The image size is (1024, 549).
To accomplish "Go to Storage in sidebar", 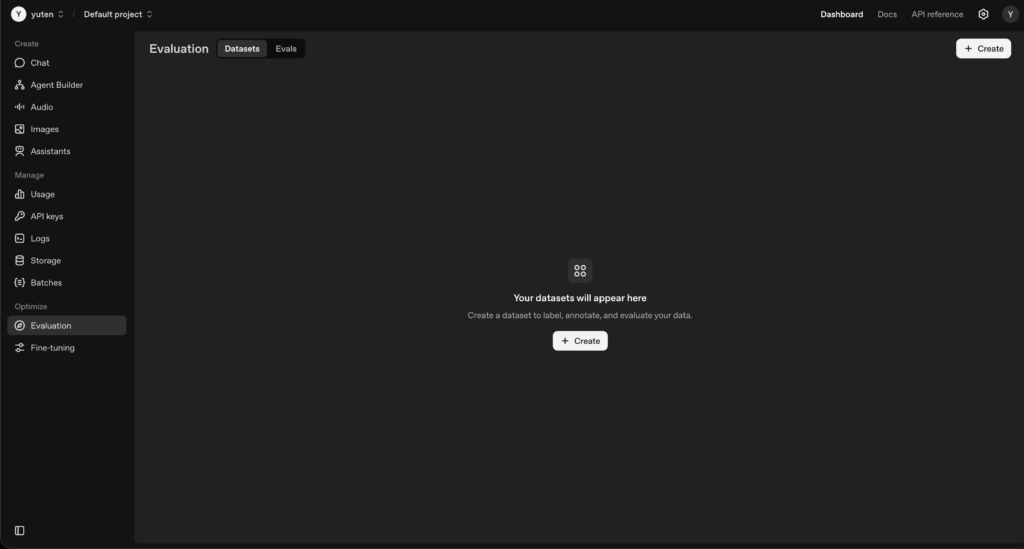I will coord(45,260).
